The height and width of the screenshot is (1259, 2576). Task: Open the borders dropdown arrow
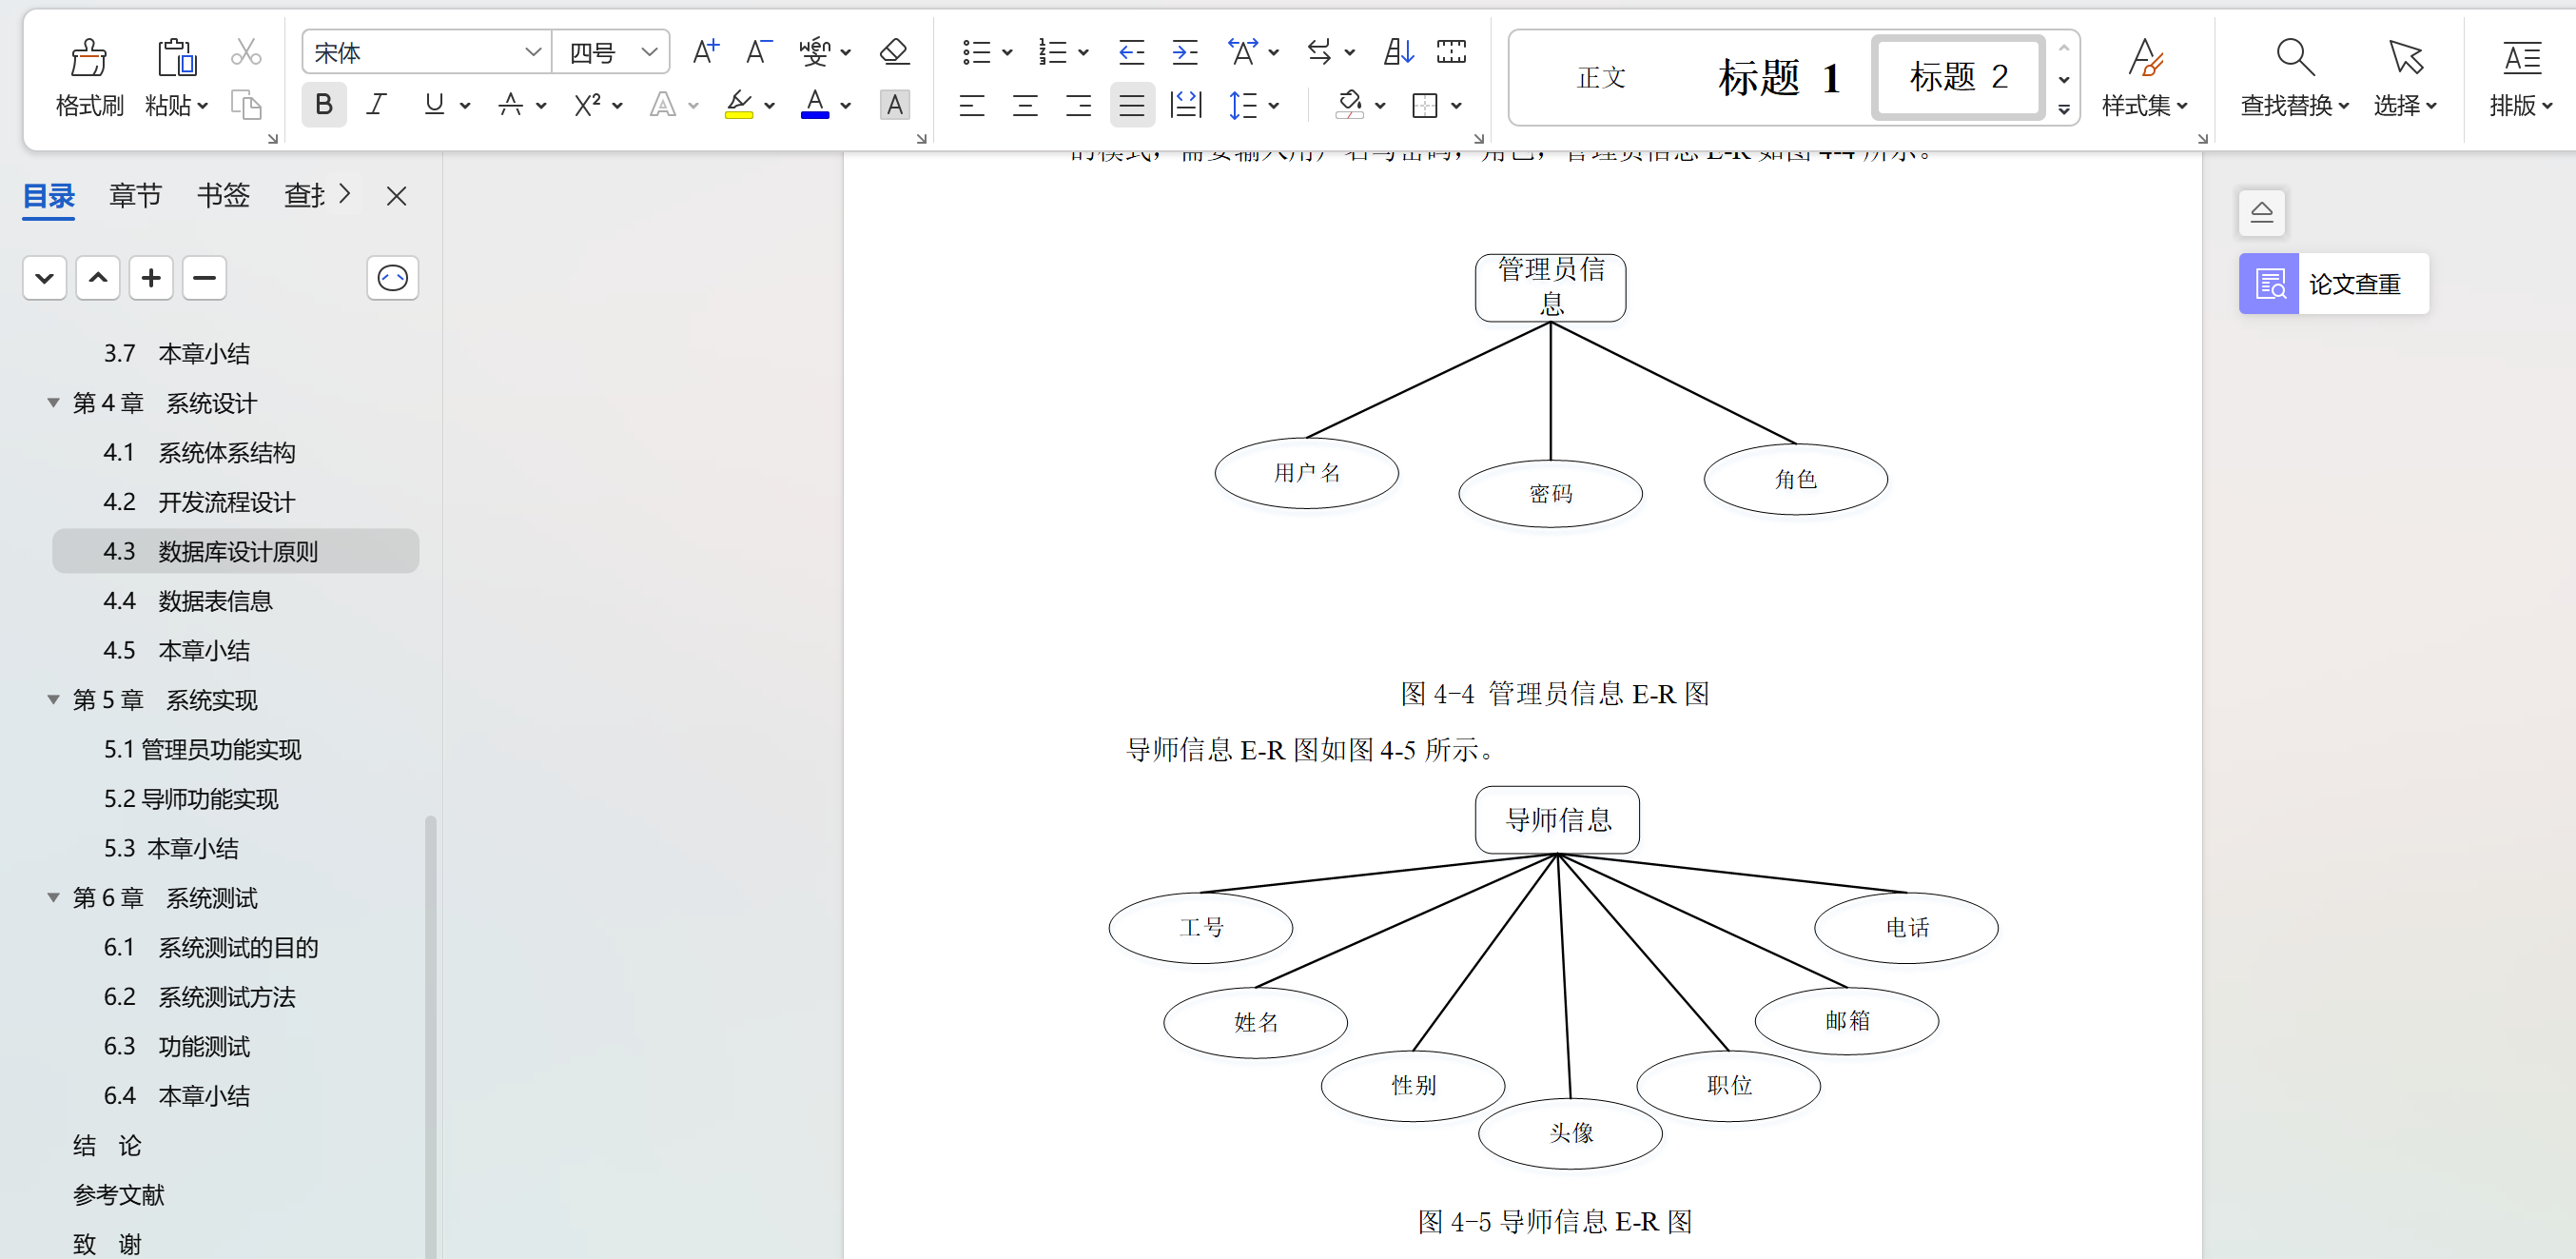pyautogui.click(x=1457, y=105)
